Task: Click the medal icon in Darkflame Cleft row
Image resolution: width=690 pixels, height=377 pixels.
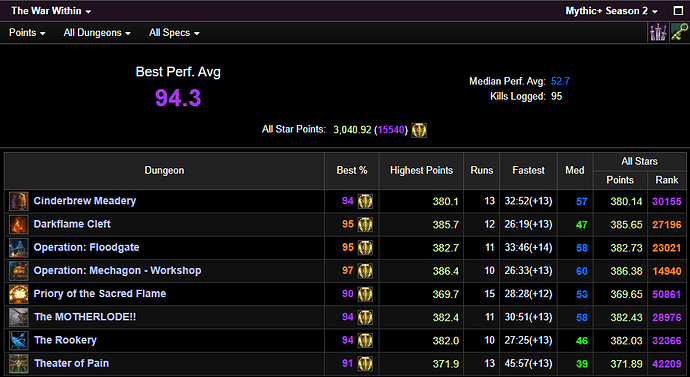Action: point(365,224)
